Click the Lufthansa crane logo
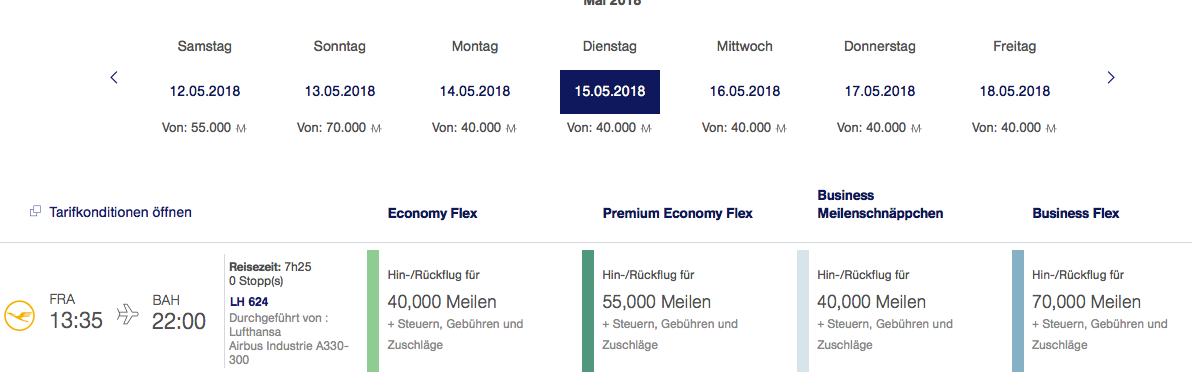The height and width of the screenshot is (373, 1192). pos(20,316)
